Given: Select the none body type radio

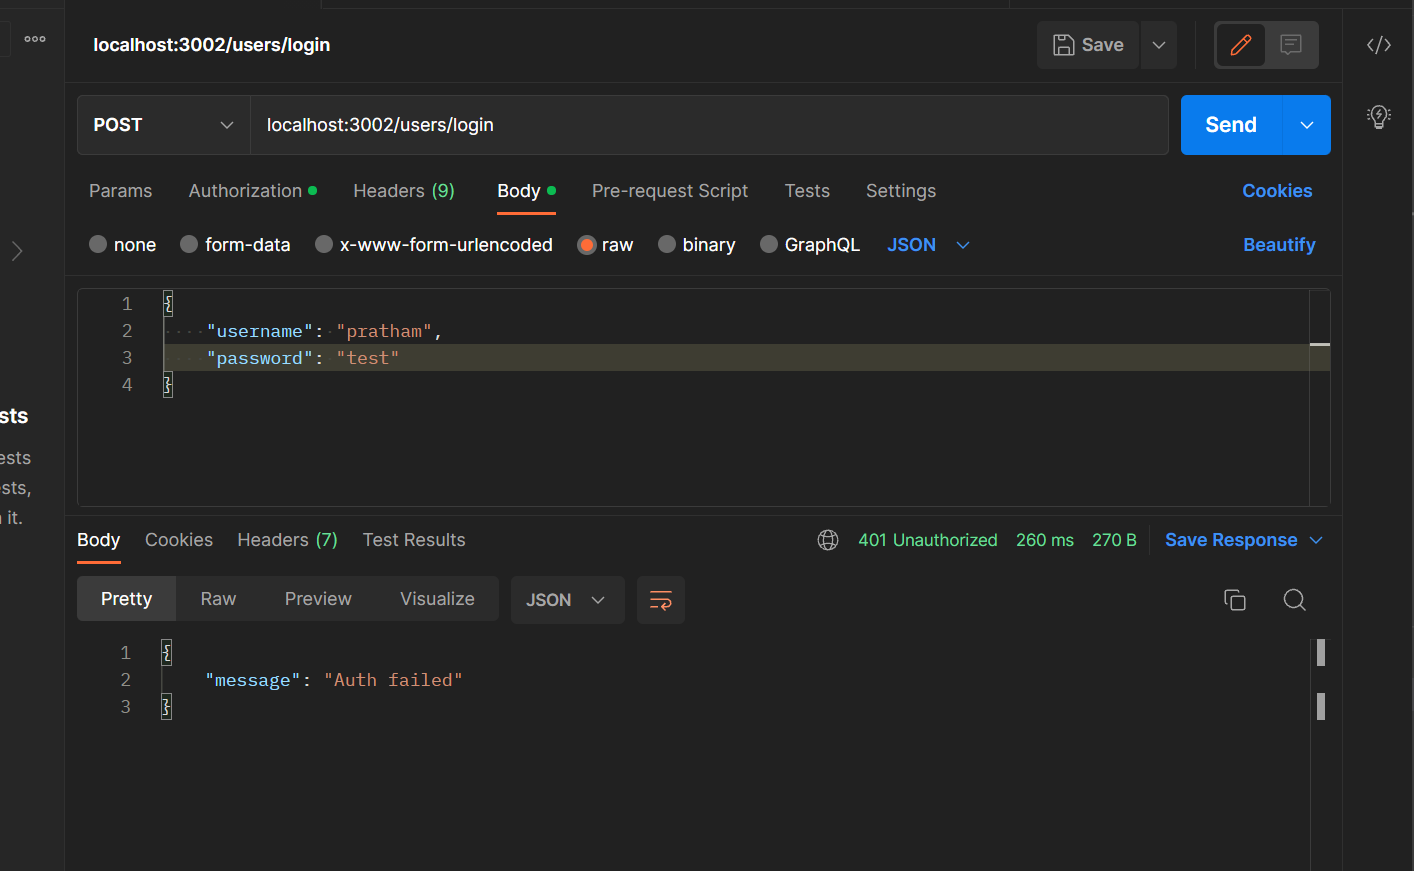Looking at the screenshot, I should (x=98, y=244).
